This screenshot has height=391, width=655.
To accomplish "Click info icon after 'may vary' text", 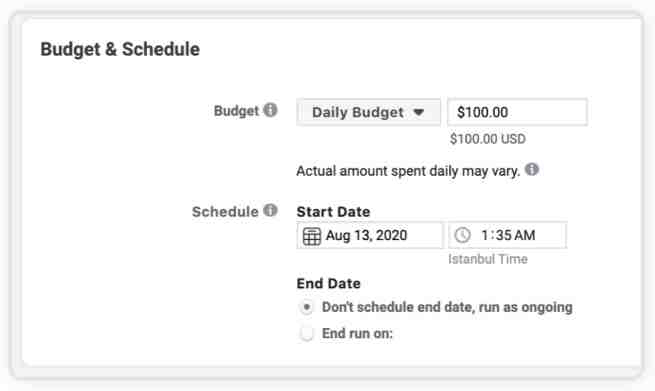I will pos(532,170).
